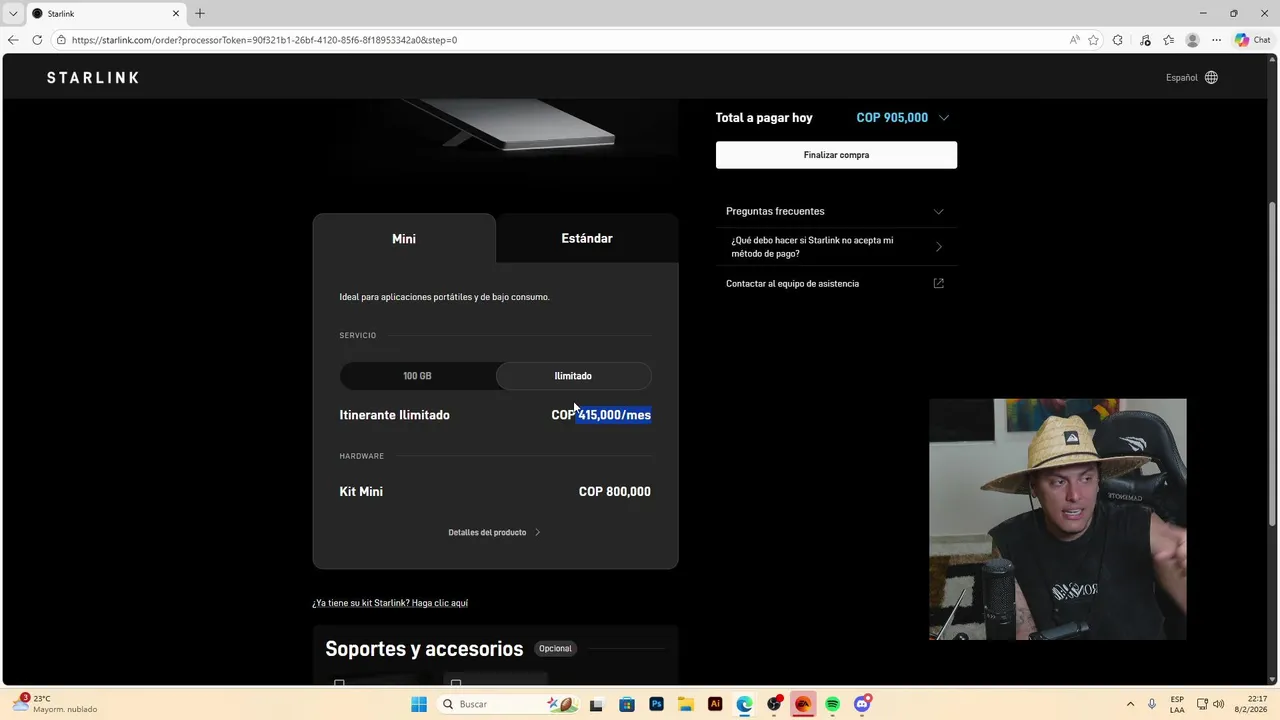This screenshot has width=1280, height=720.
Task: Click the Itinerante Ilimitado label
Action: tap(395, 415)
